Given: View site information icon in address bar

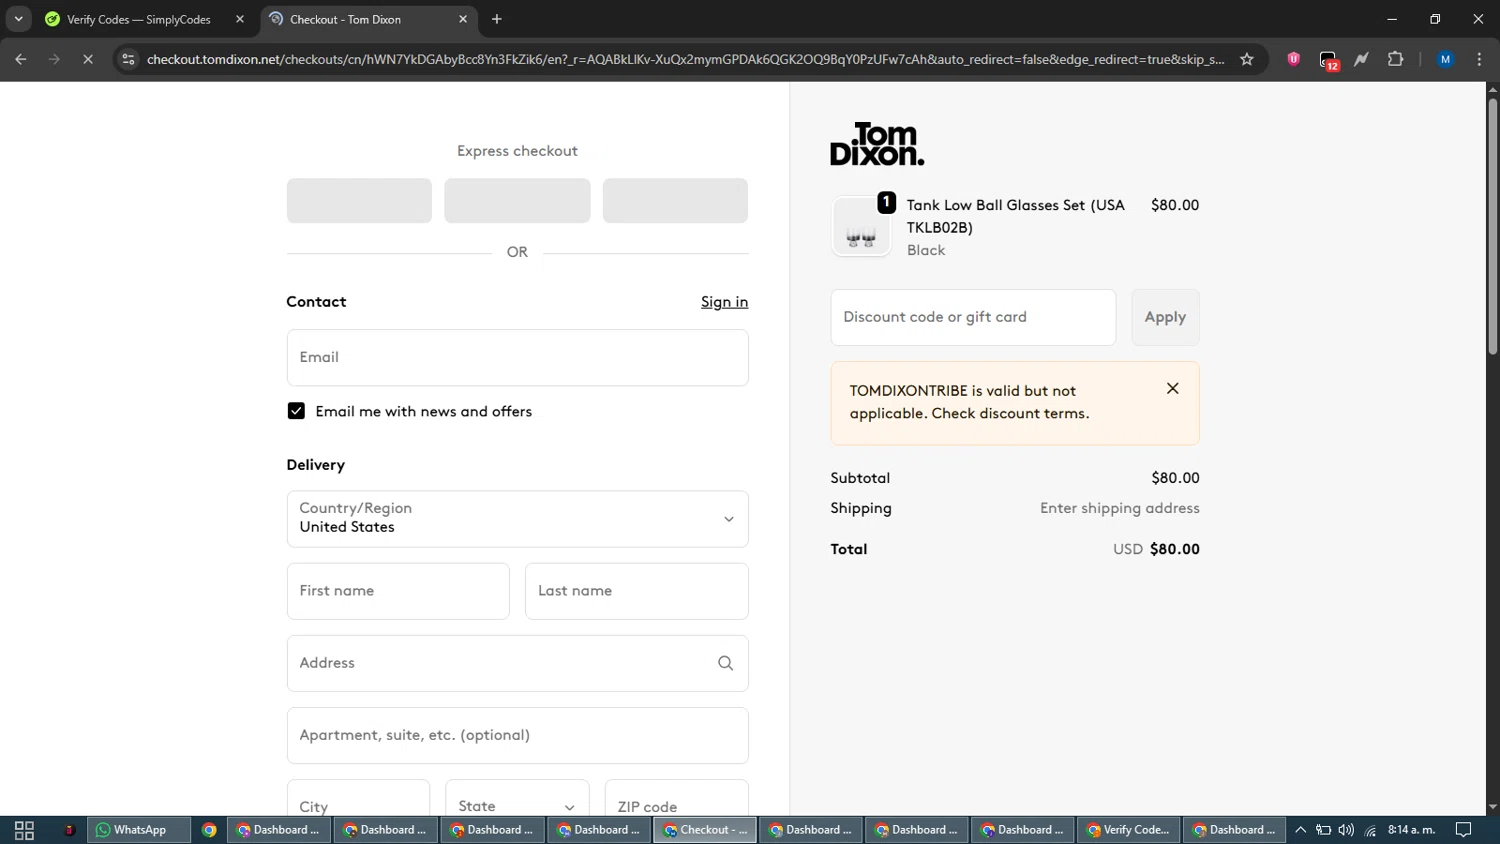Looking at the screenshot, I should 128,59.
